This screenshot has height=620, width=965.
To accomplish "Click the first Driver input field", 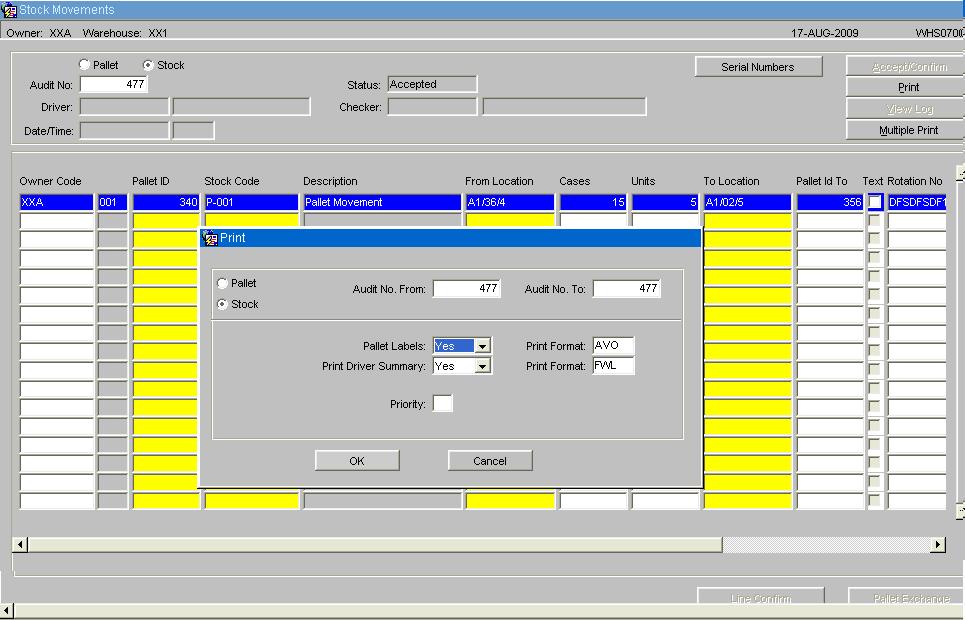I will (124, 107).
